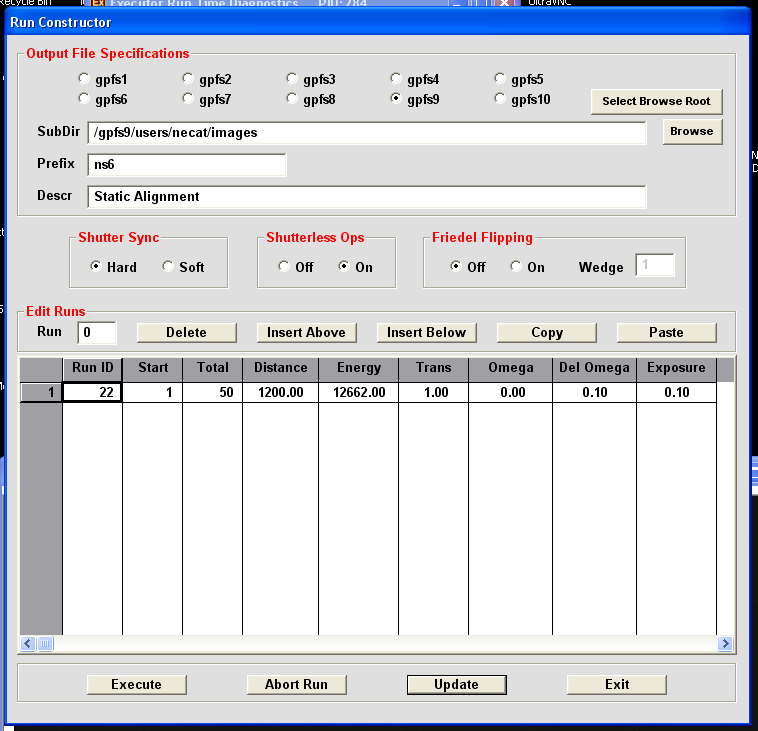The width and height of the screenshot is (758, 731).
Task: Click into the SubDir path field
Action: (x=366, y=133)
